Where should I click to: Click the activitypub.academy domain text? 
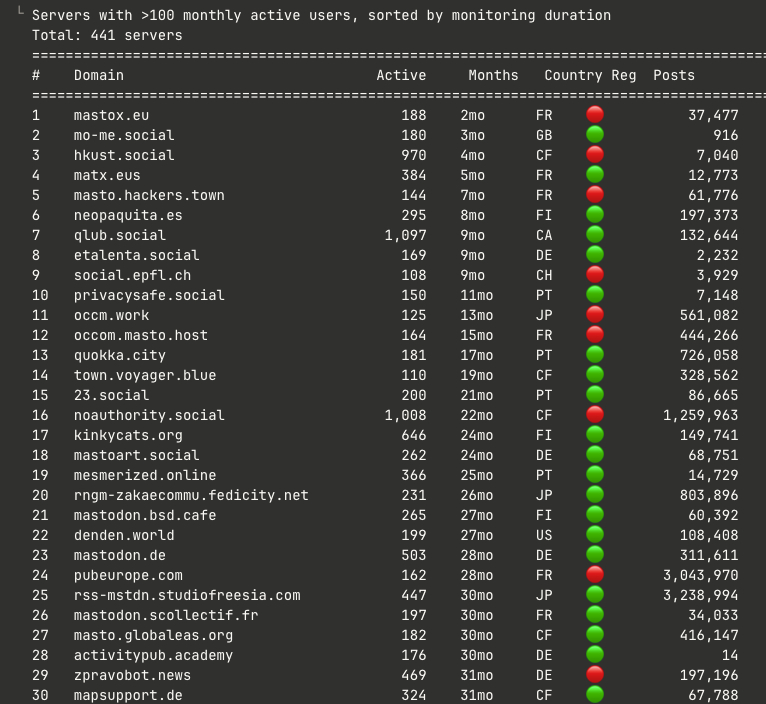[153, 655]
